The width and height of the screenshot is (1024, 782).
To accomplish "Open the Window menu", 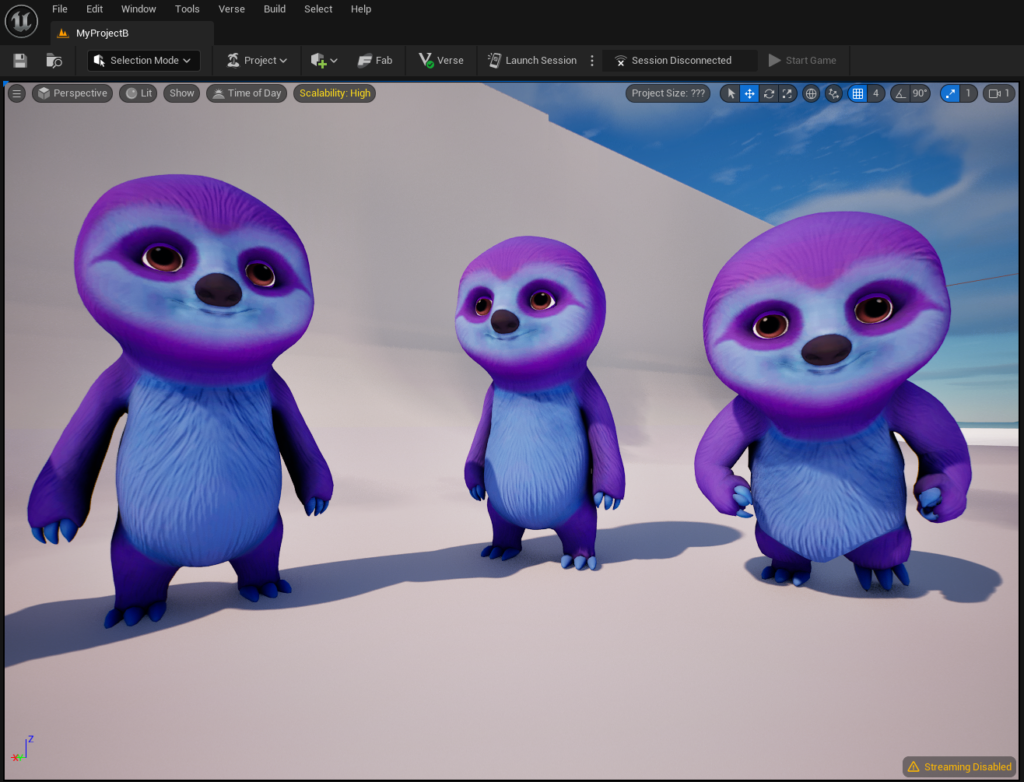I will (138, 9).
